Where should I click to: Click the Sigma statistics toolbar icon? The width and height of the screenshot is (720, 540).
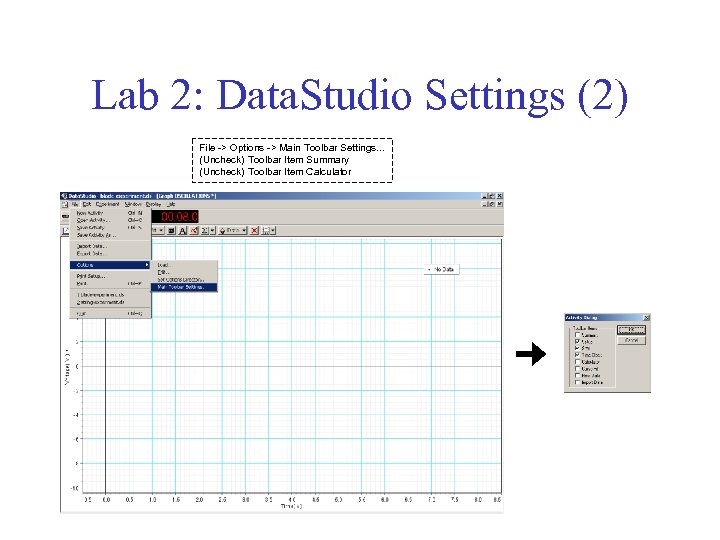pyautogui.click(x=205, y=231)
